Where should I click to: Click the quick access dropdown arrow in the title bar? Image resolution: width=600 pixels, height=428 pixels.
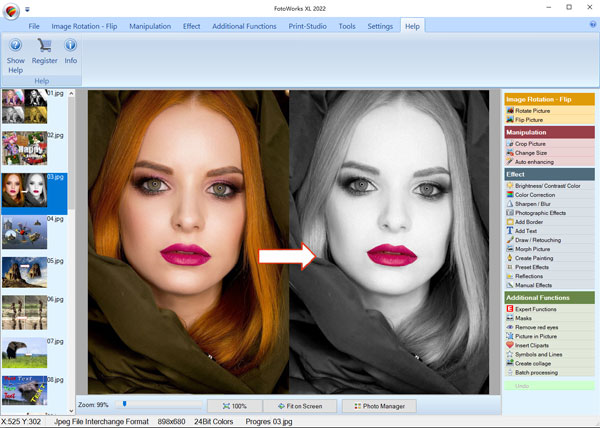click(x=27, y=9)
